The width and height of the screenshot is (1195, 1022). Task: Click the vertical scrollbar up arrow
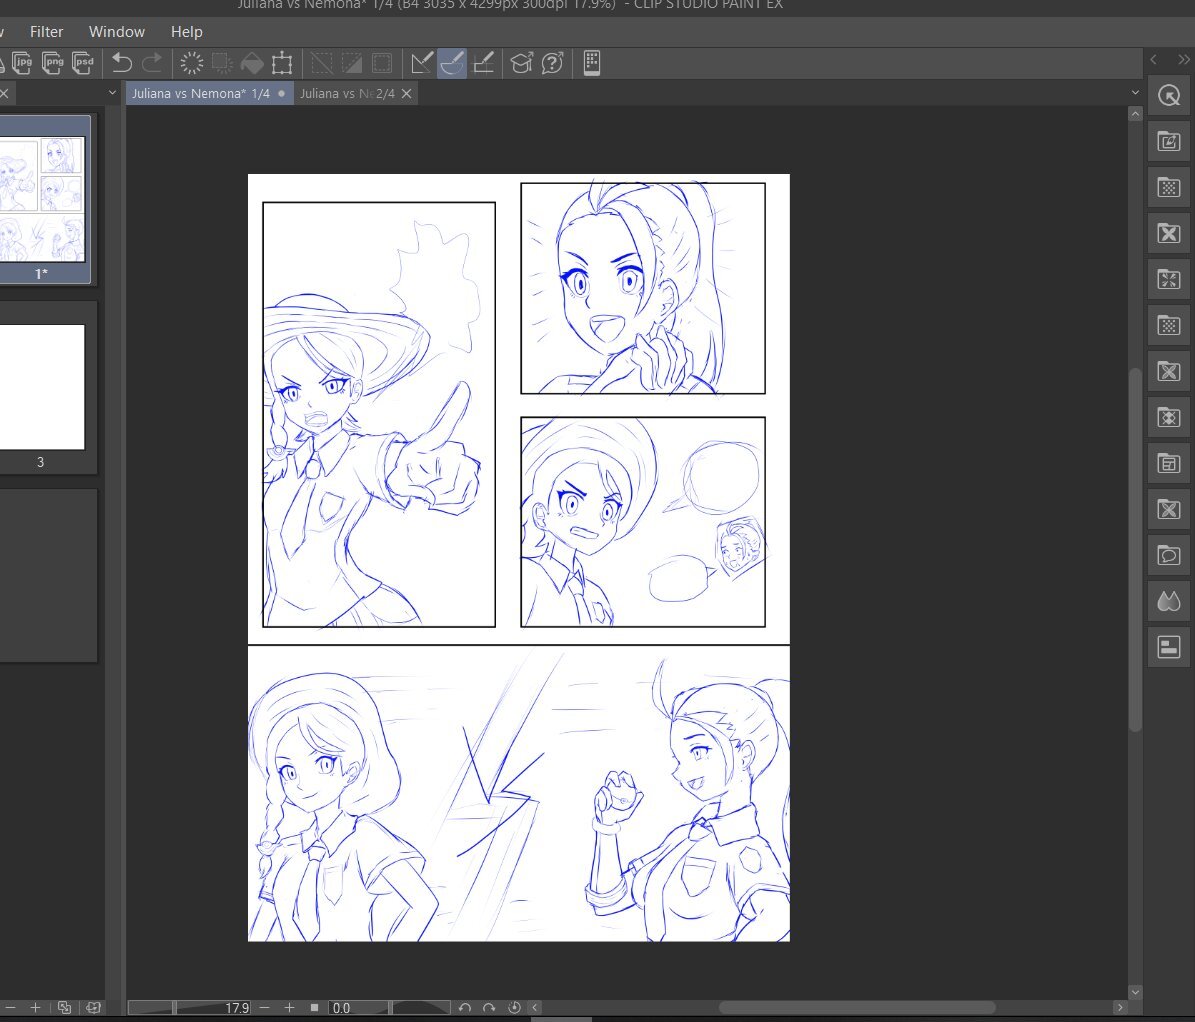tap(1135, 114)
